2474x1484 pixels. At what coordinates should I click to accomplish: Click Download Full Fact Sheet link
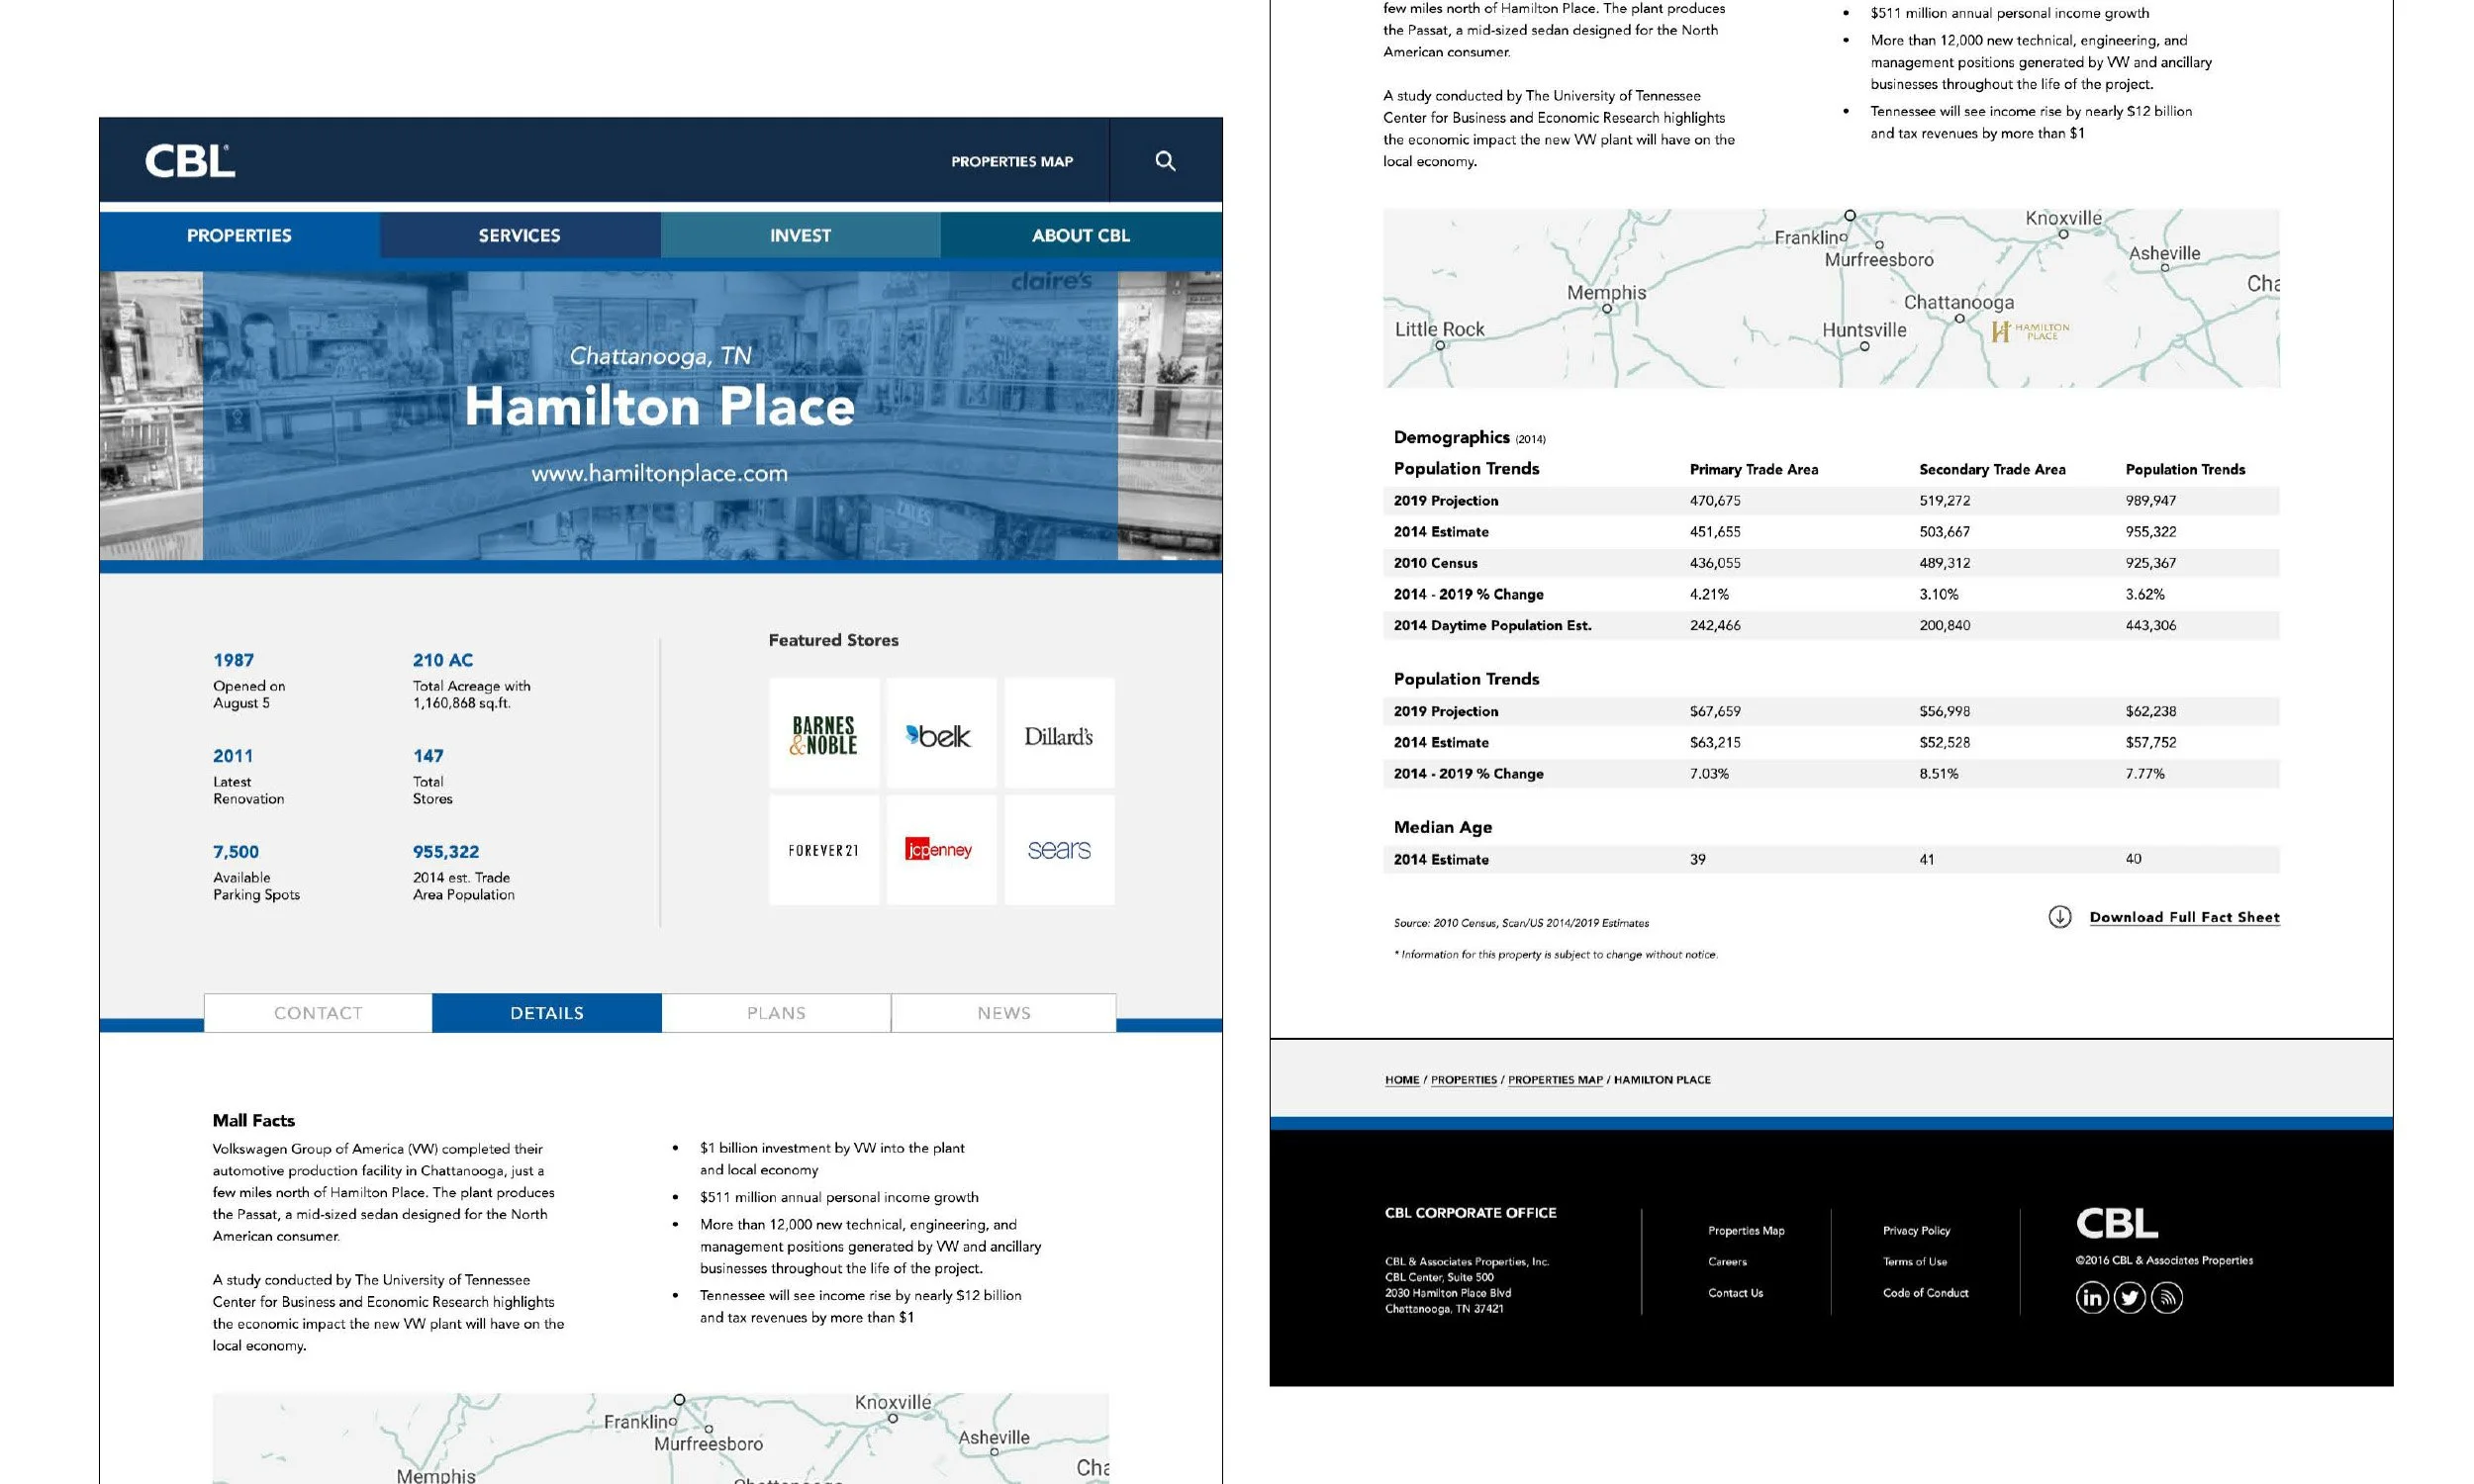click(2184, 917)
